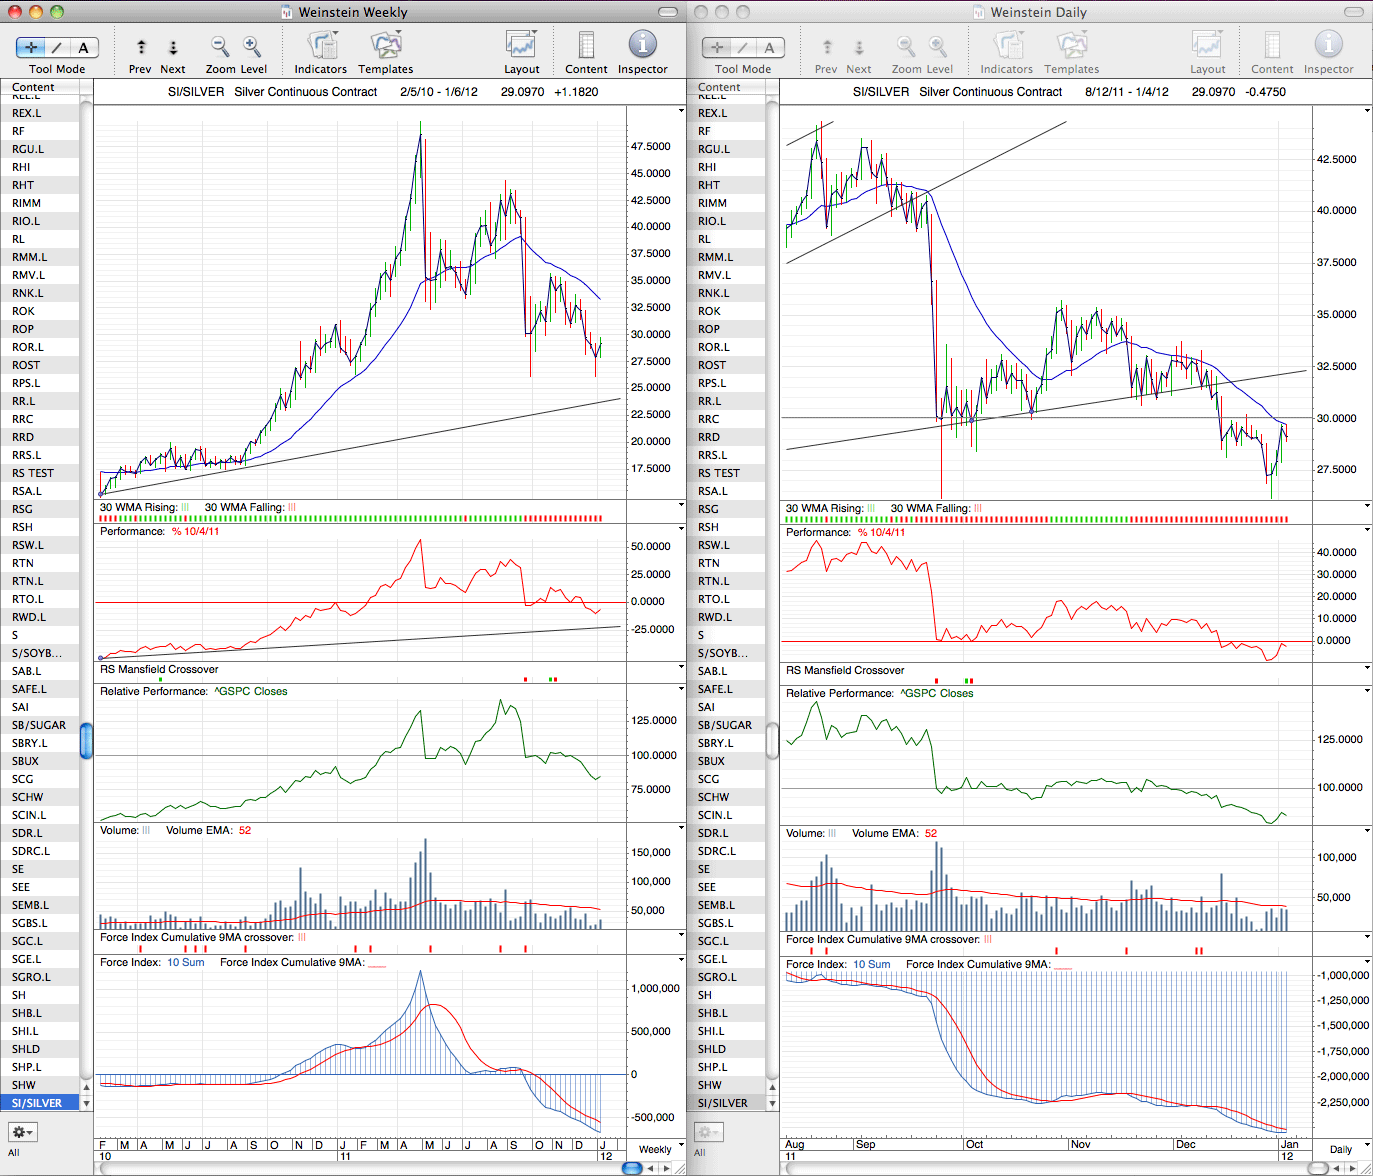Screen dimensions: 1373x1176
Task: Select RIMM in Weekly symbol list
Action: (x=40, y=203)
